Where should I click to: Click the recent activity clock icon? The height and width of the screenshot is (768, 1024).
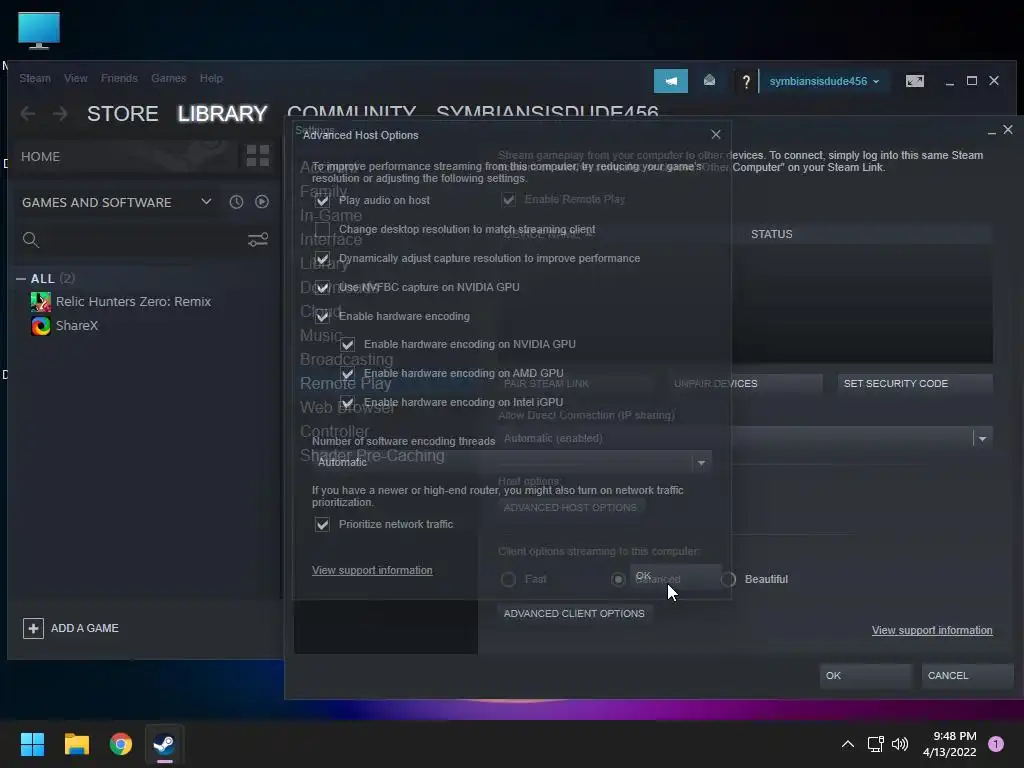click(x=236, y=202)
